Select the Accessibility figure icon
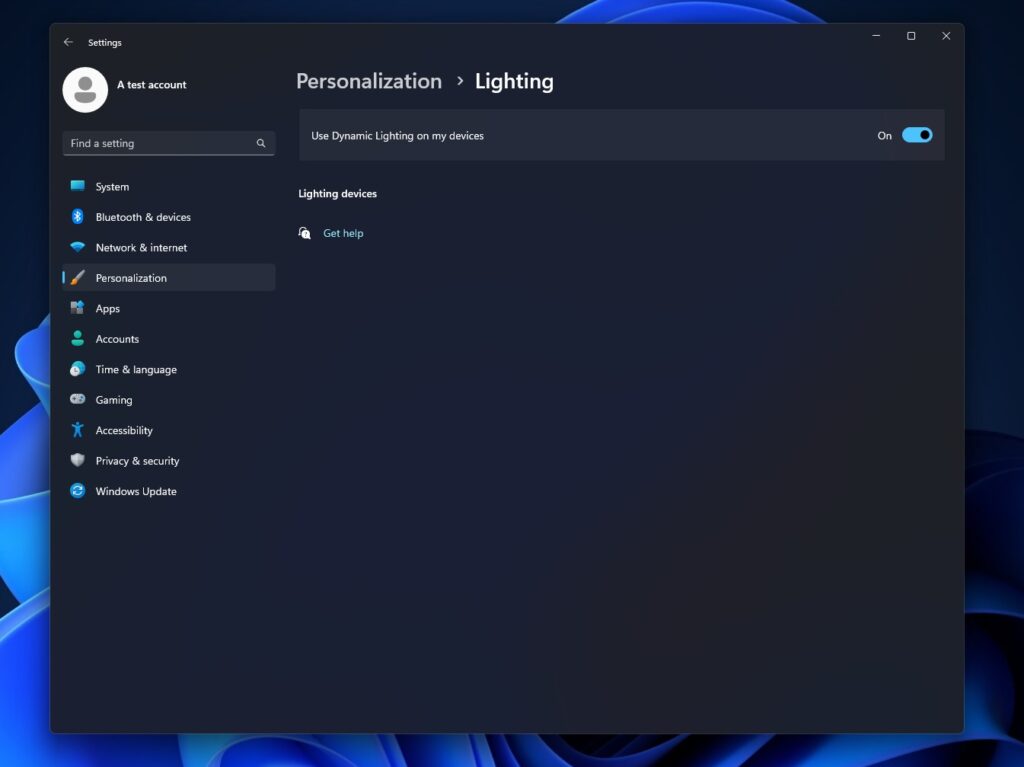This screenshot has height=767, width=1024. click(x=78, y=430)
